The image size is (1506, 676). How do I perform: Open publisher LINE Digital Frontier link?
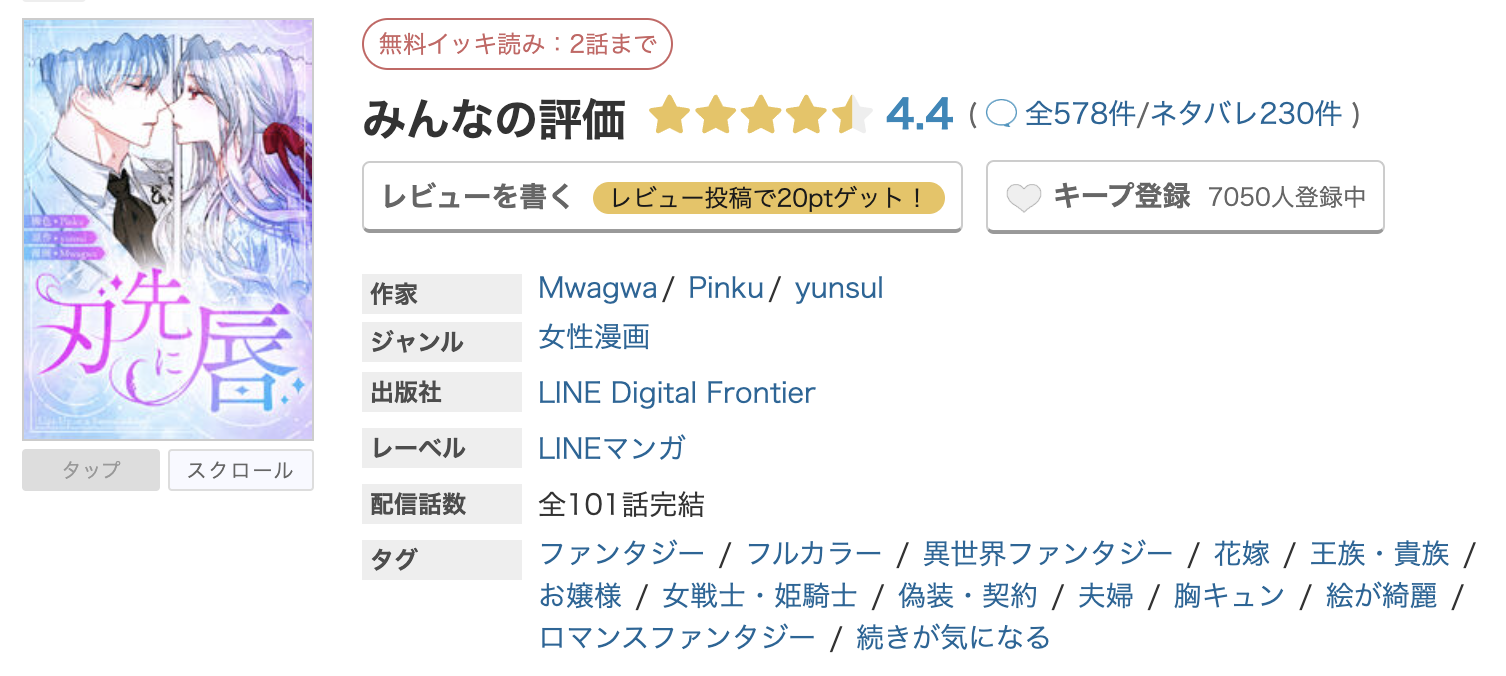click(677, 393)
